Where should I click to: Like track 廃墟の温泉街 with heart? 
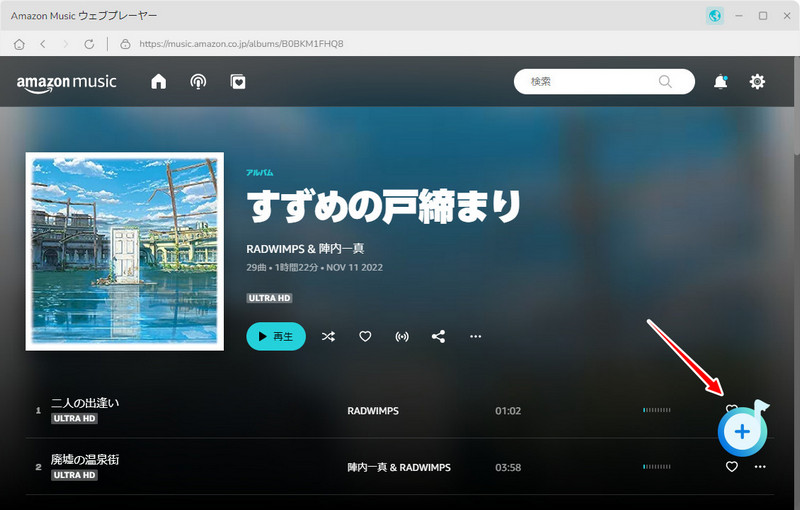[x=732, y=467]
